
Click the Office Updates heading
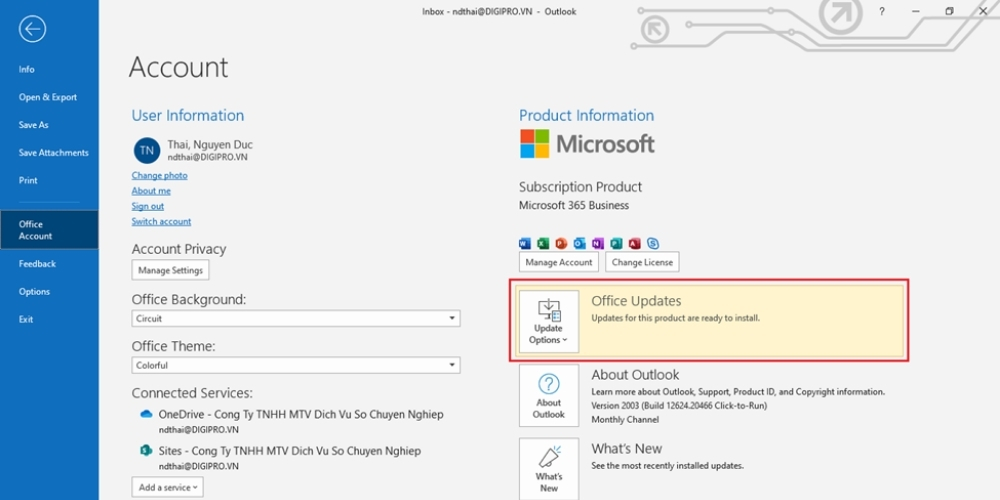coord(636,301)
